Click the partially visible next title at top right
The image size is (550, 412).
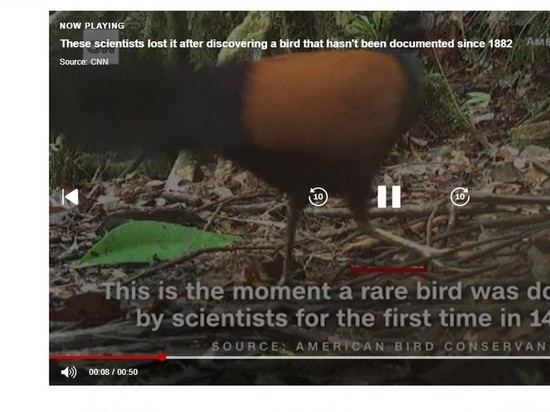point(538,42)
